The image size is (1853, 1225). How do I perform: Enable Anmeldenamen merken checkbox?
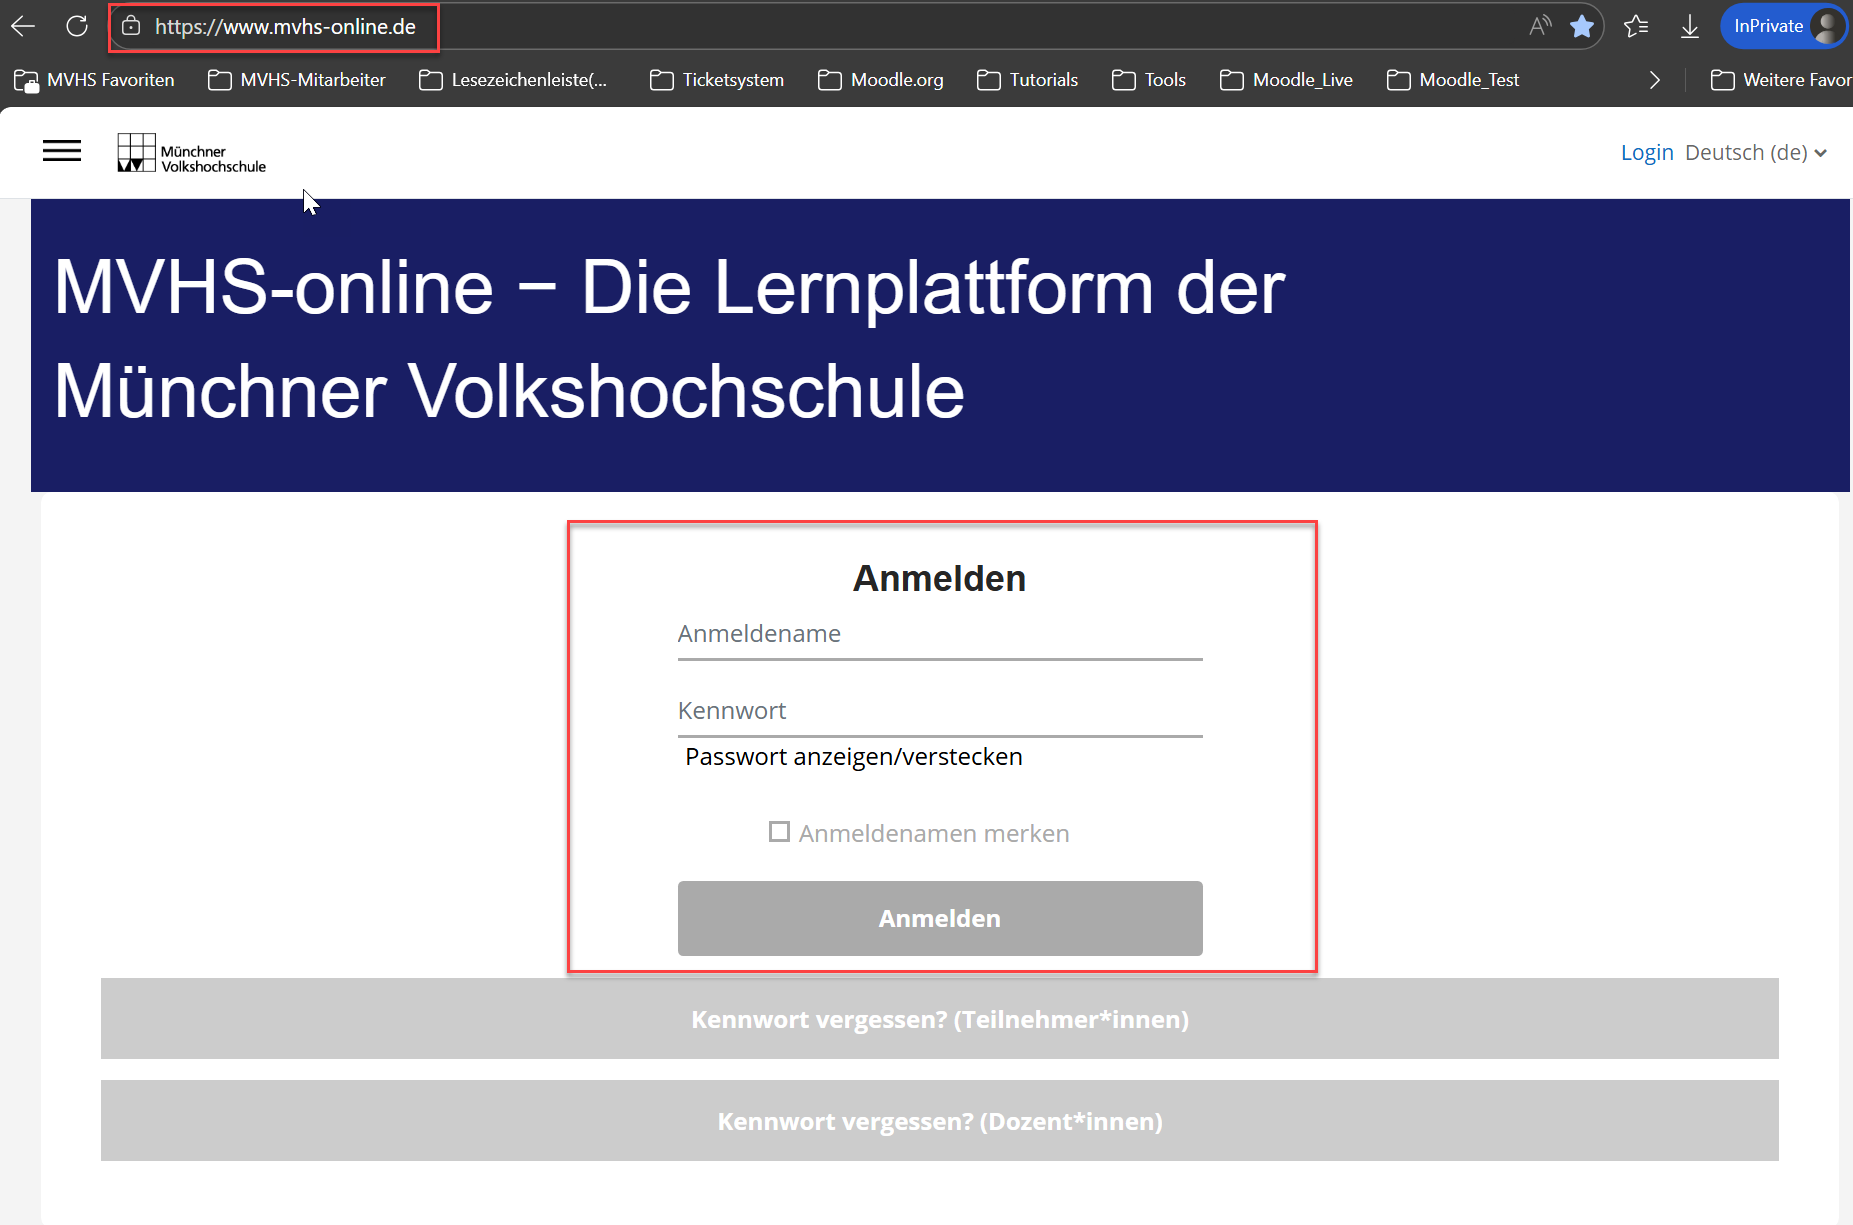779,832
